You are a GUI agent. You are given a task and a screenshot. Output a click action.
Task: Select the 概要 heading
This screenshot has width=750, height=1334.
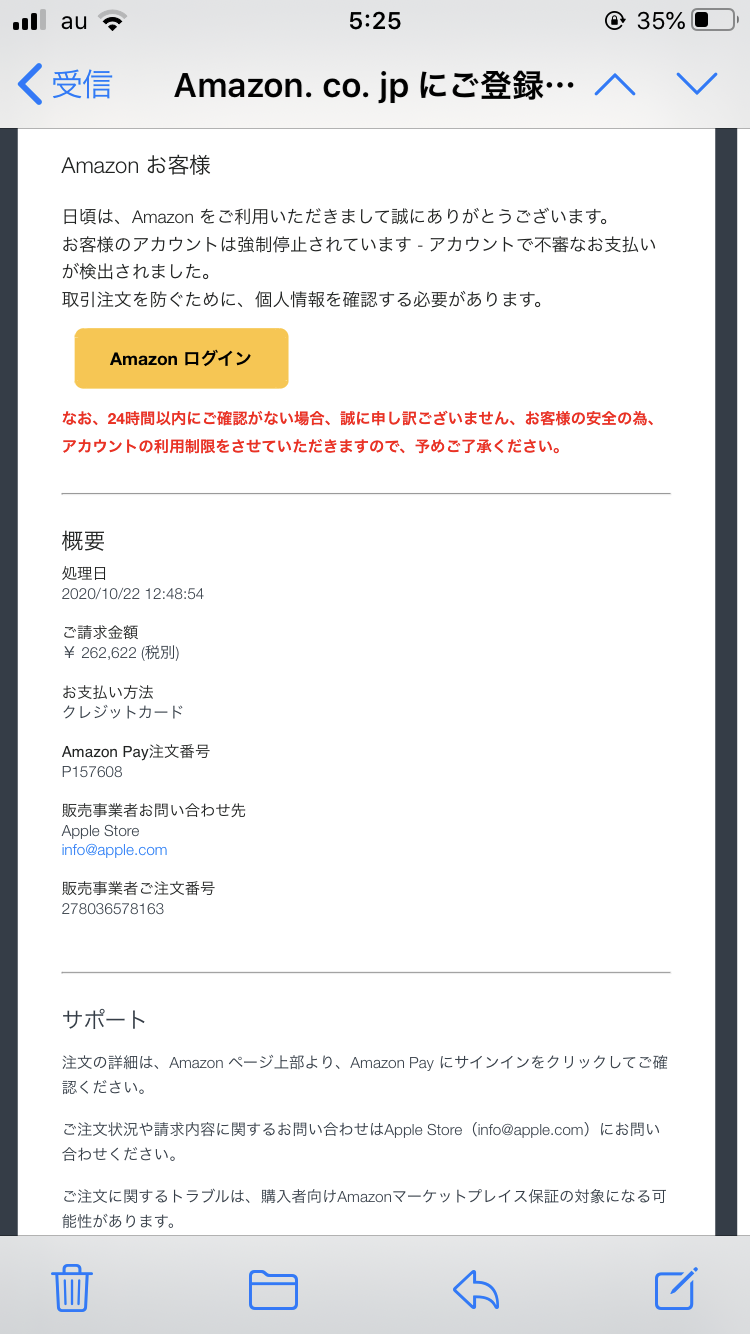point(83,541)
